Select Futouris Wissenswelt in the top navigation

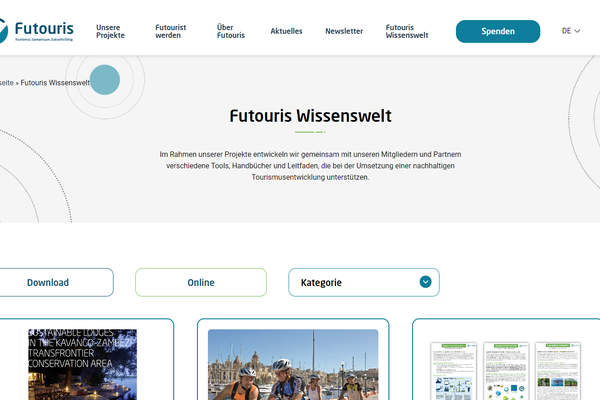pyautogui.click(x=407, y=31)
